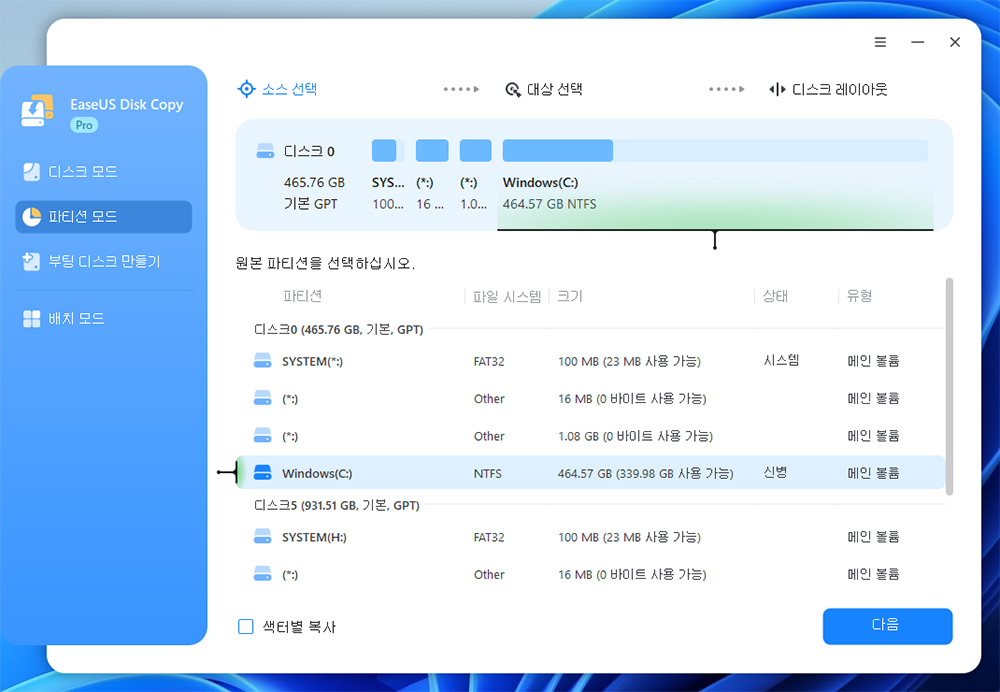Select the 16 MB (*:) row under 디스크5
1000x692 pixels.
(x=591, y=575)
